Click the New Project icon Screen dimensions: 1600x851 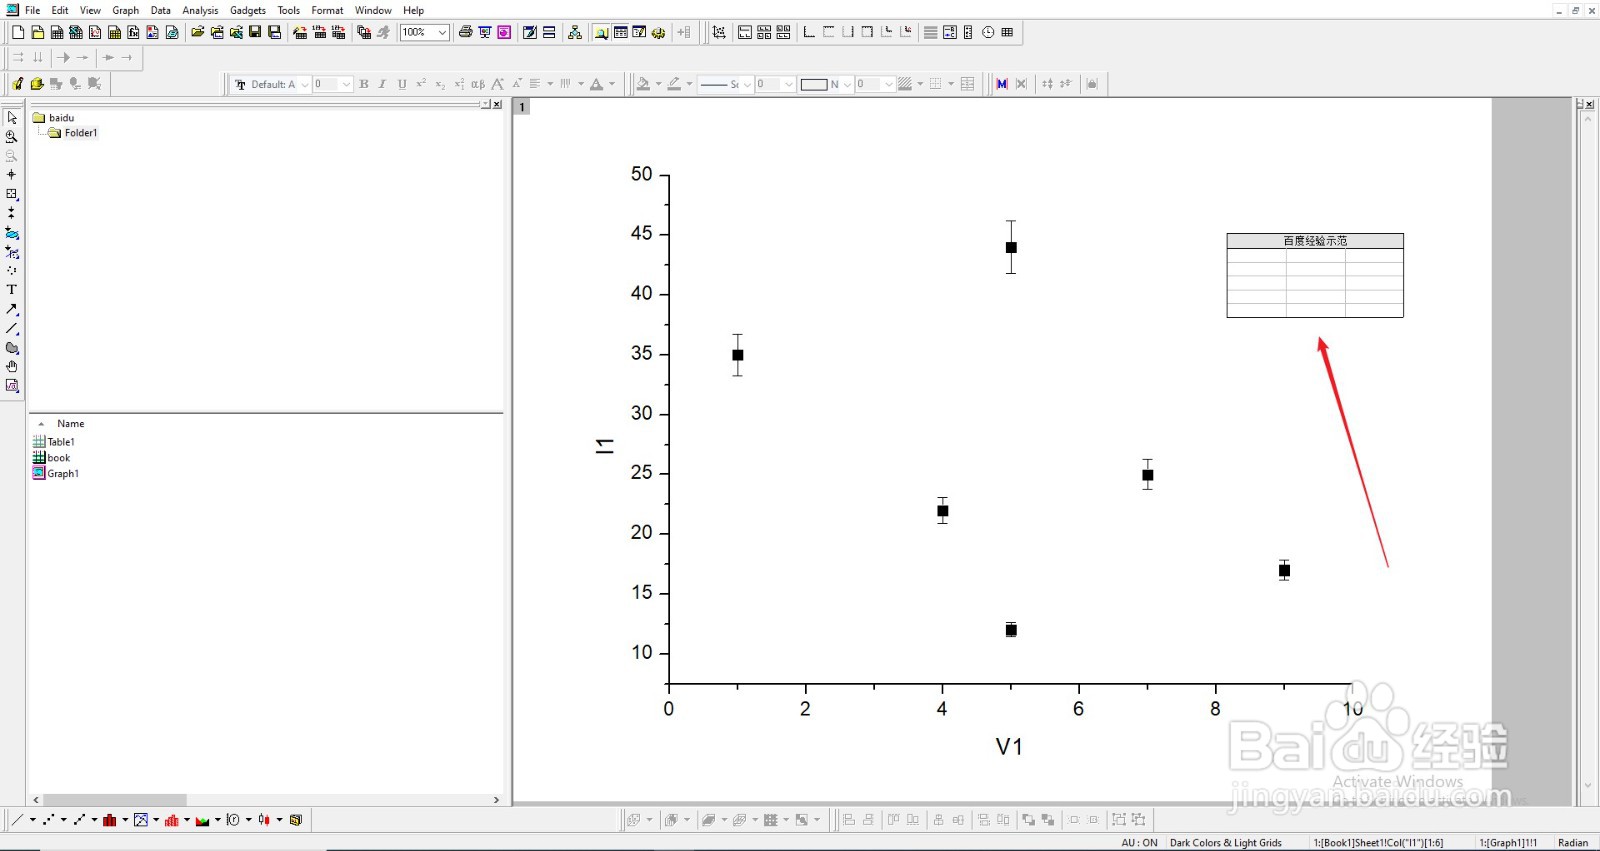18,32
